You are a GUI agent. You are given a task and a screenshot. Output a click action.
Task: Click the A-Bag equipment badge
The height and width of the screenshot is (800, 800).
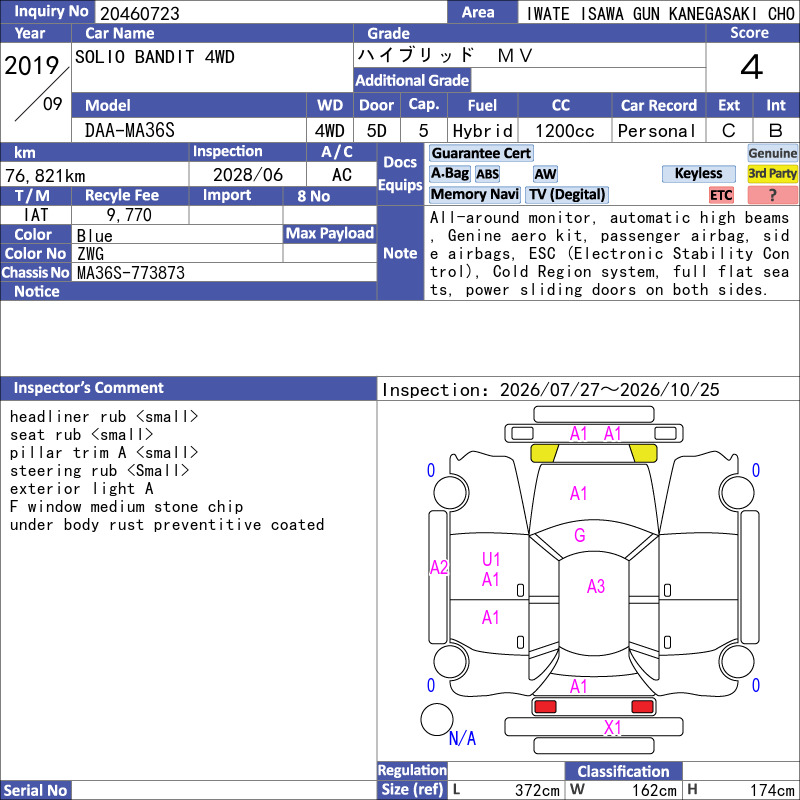point(449,173)
